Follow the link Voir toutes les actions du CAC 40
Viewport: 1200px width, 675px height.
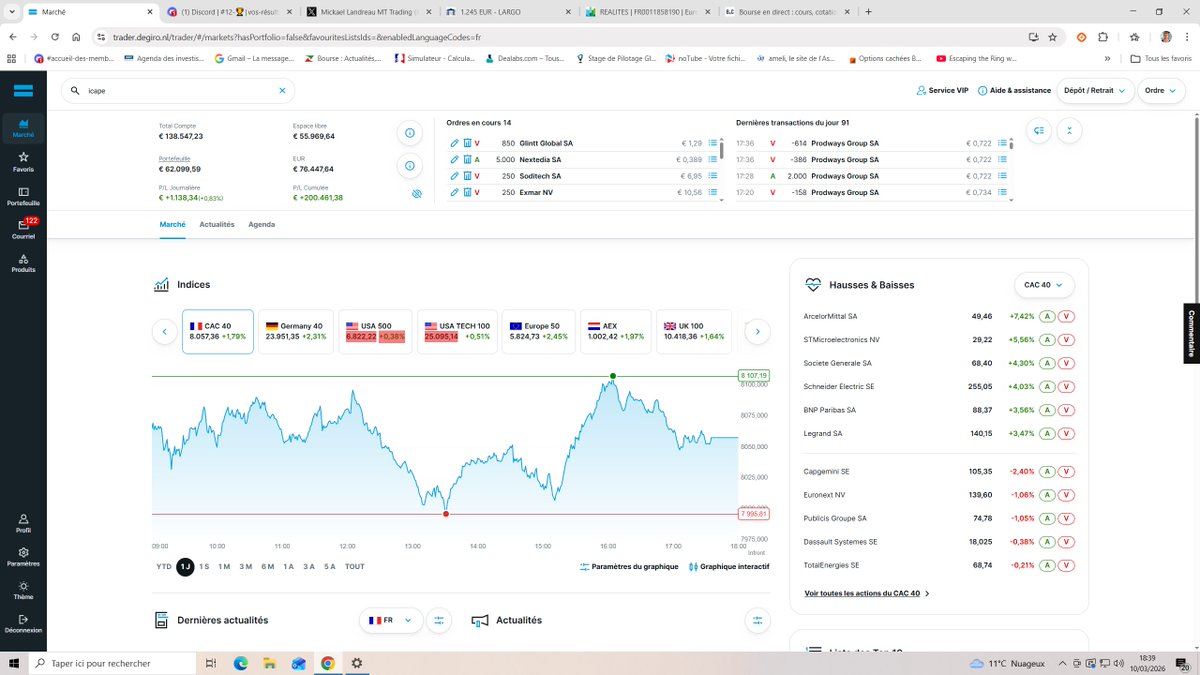click(x=862, y=592)
